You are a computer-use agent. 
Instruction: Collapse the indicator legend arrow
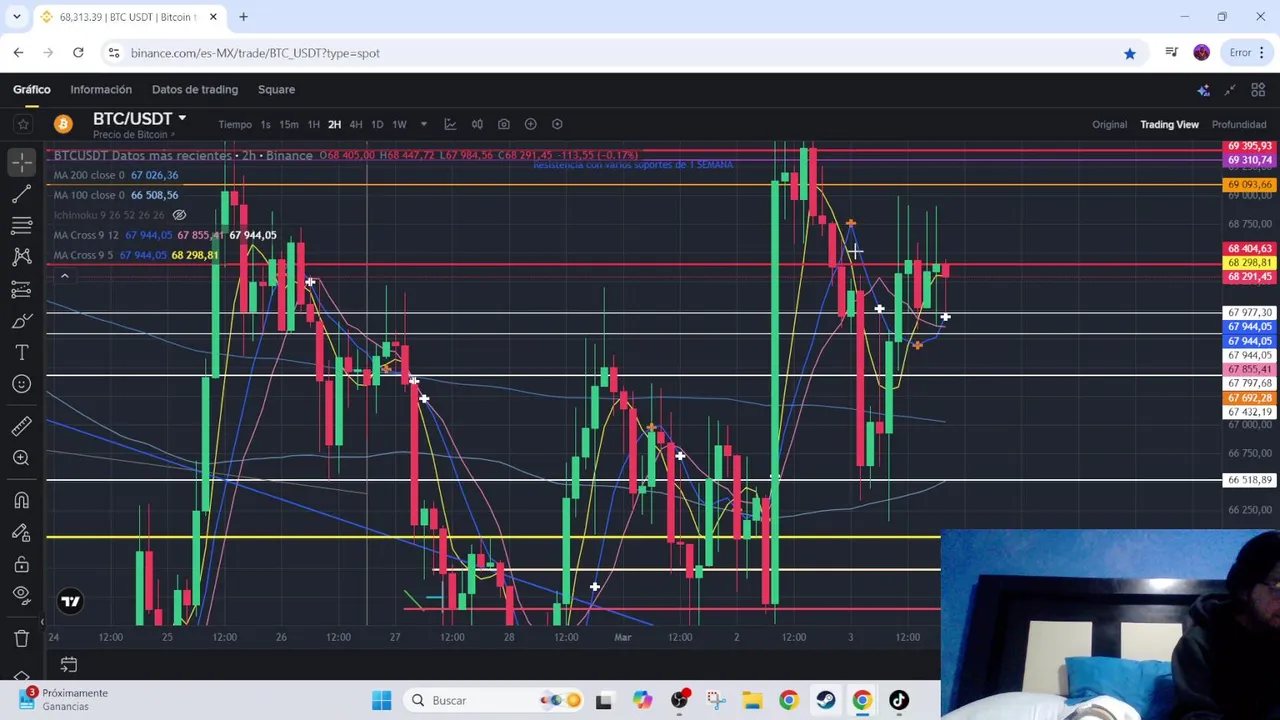64,276
